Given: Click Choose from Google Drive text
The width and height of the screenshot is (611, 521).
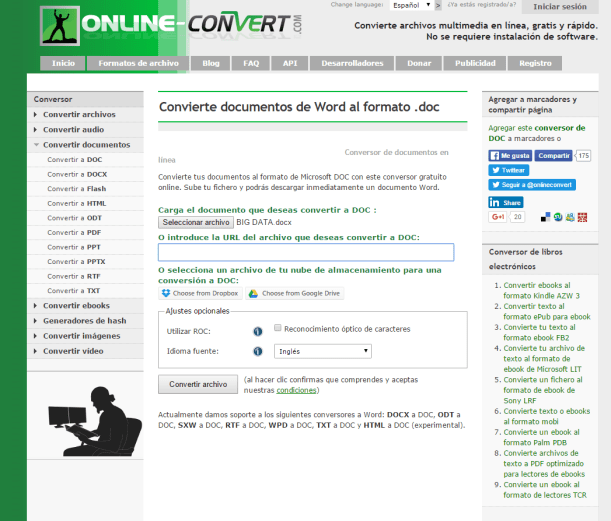Looking at the screenshot, I should point(301,293).
